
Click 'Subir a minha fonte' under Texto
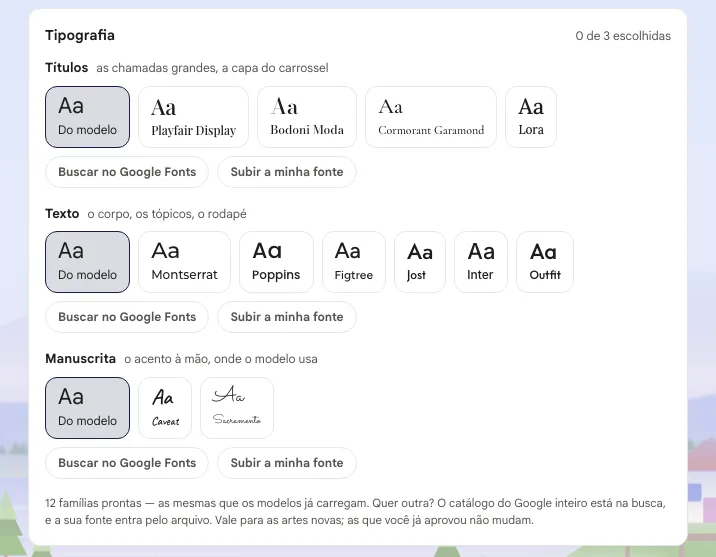287,317
